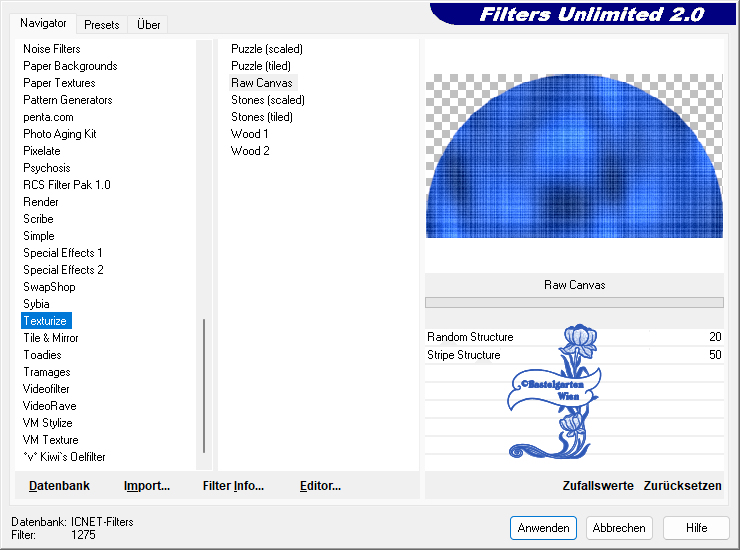740x550 pixels.
Task: Click Abbrechen to cancel
Action: pos(619,528)
